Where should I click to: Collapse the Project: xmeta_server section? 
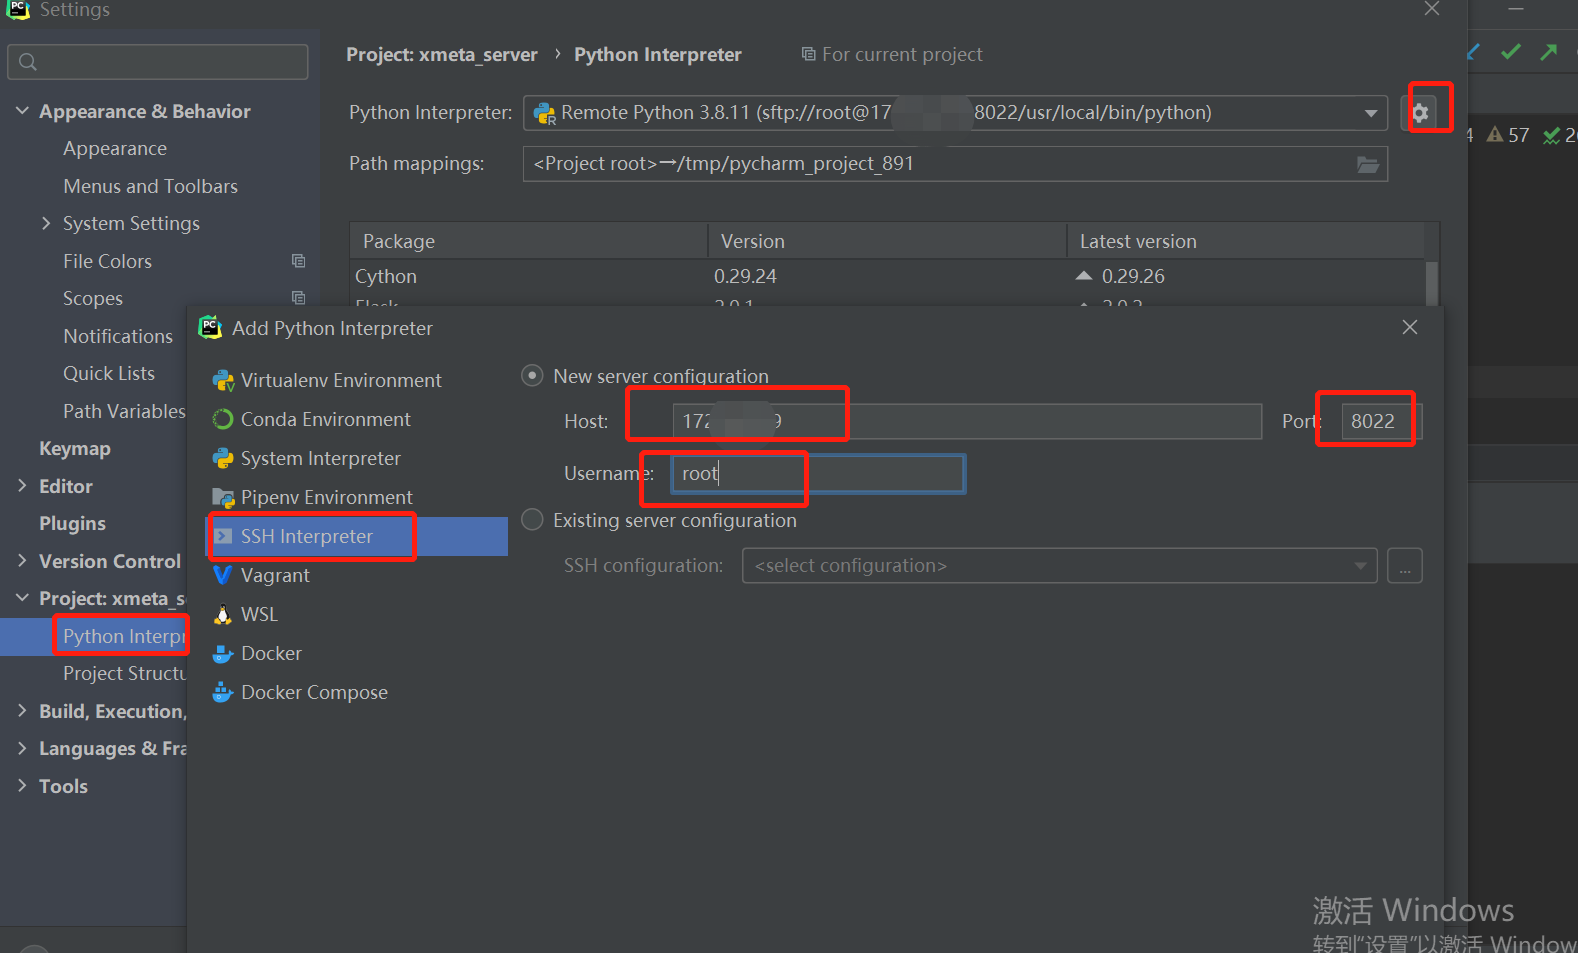(x=22, y=598)
